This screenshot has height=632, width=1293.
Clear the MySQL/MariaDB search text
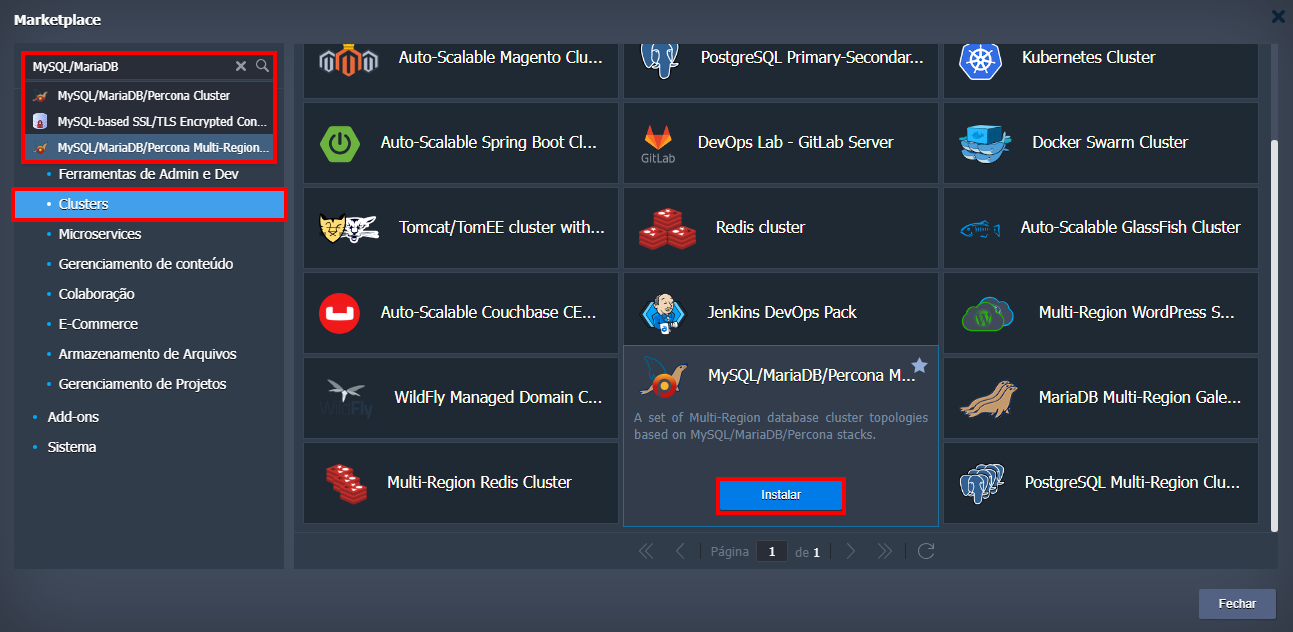point(241,66)
